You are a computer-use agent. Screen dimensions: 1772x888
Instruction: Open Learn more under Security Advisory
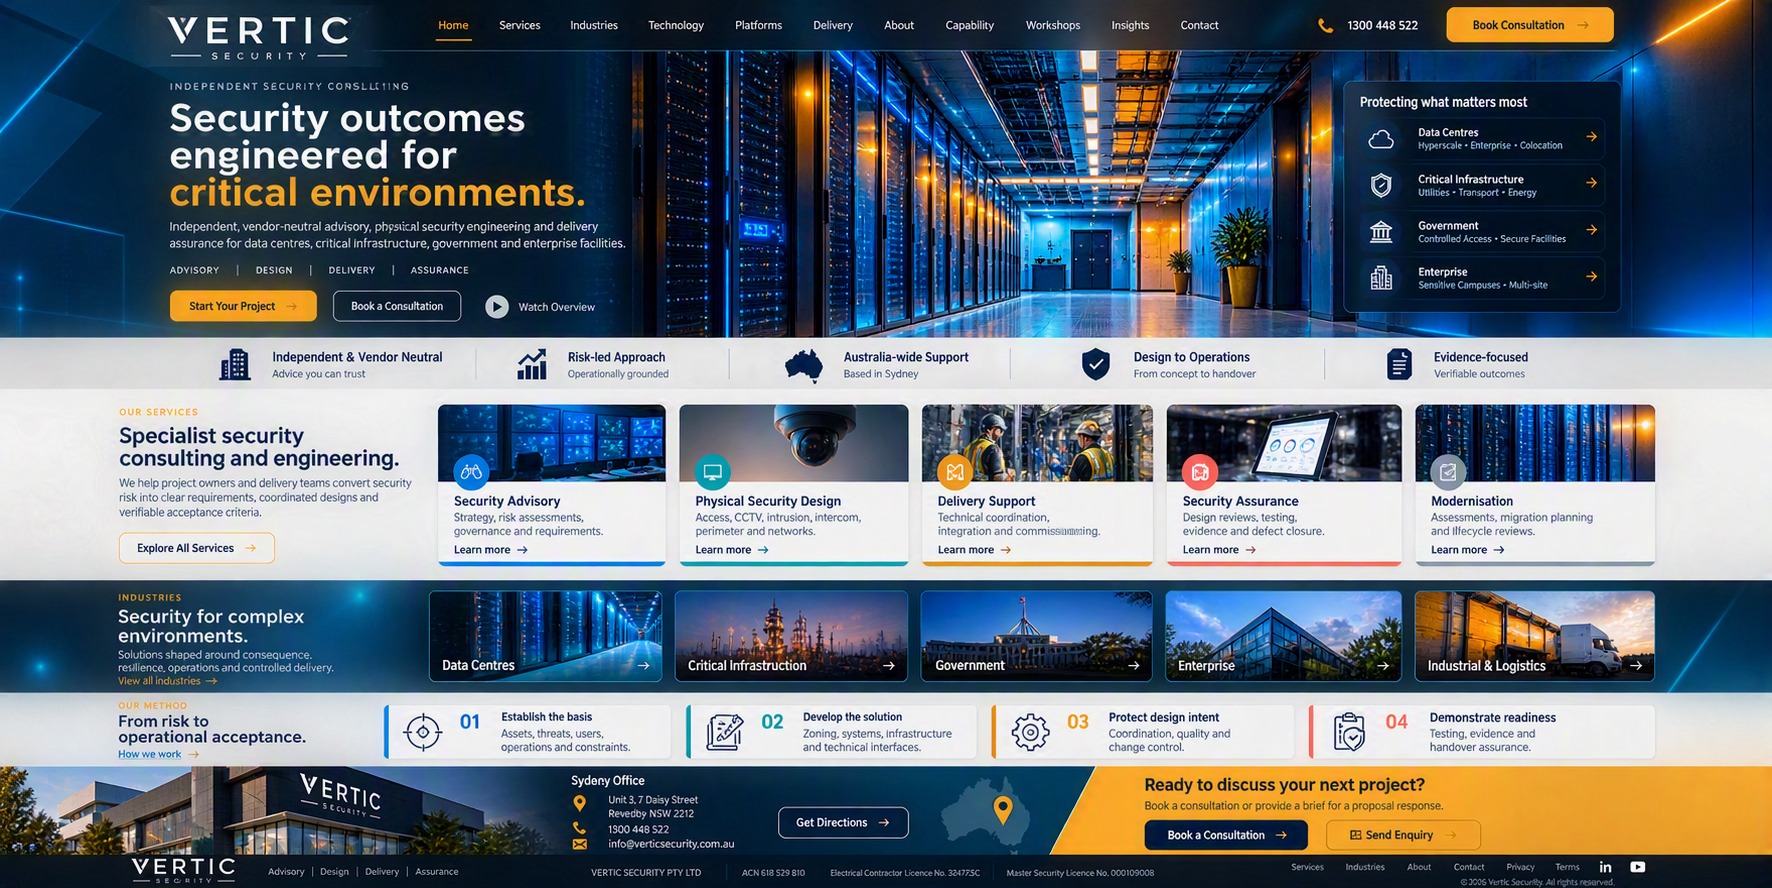(491, 550)
